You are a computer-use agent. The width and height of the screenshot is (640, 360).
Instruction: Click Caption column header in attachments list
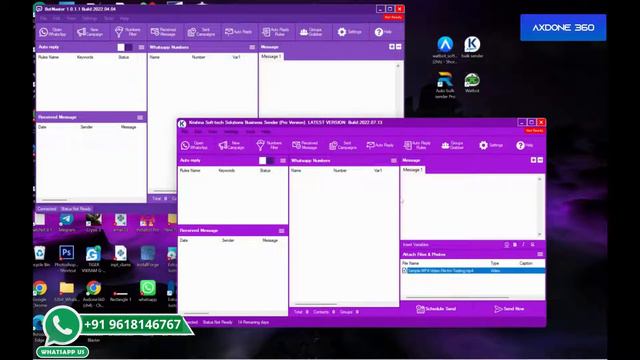point(526,263)
